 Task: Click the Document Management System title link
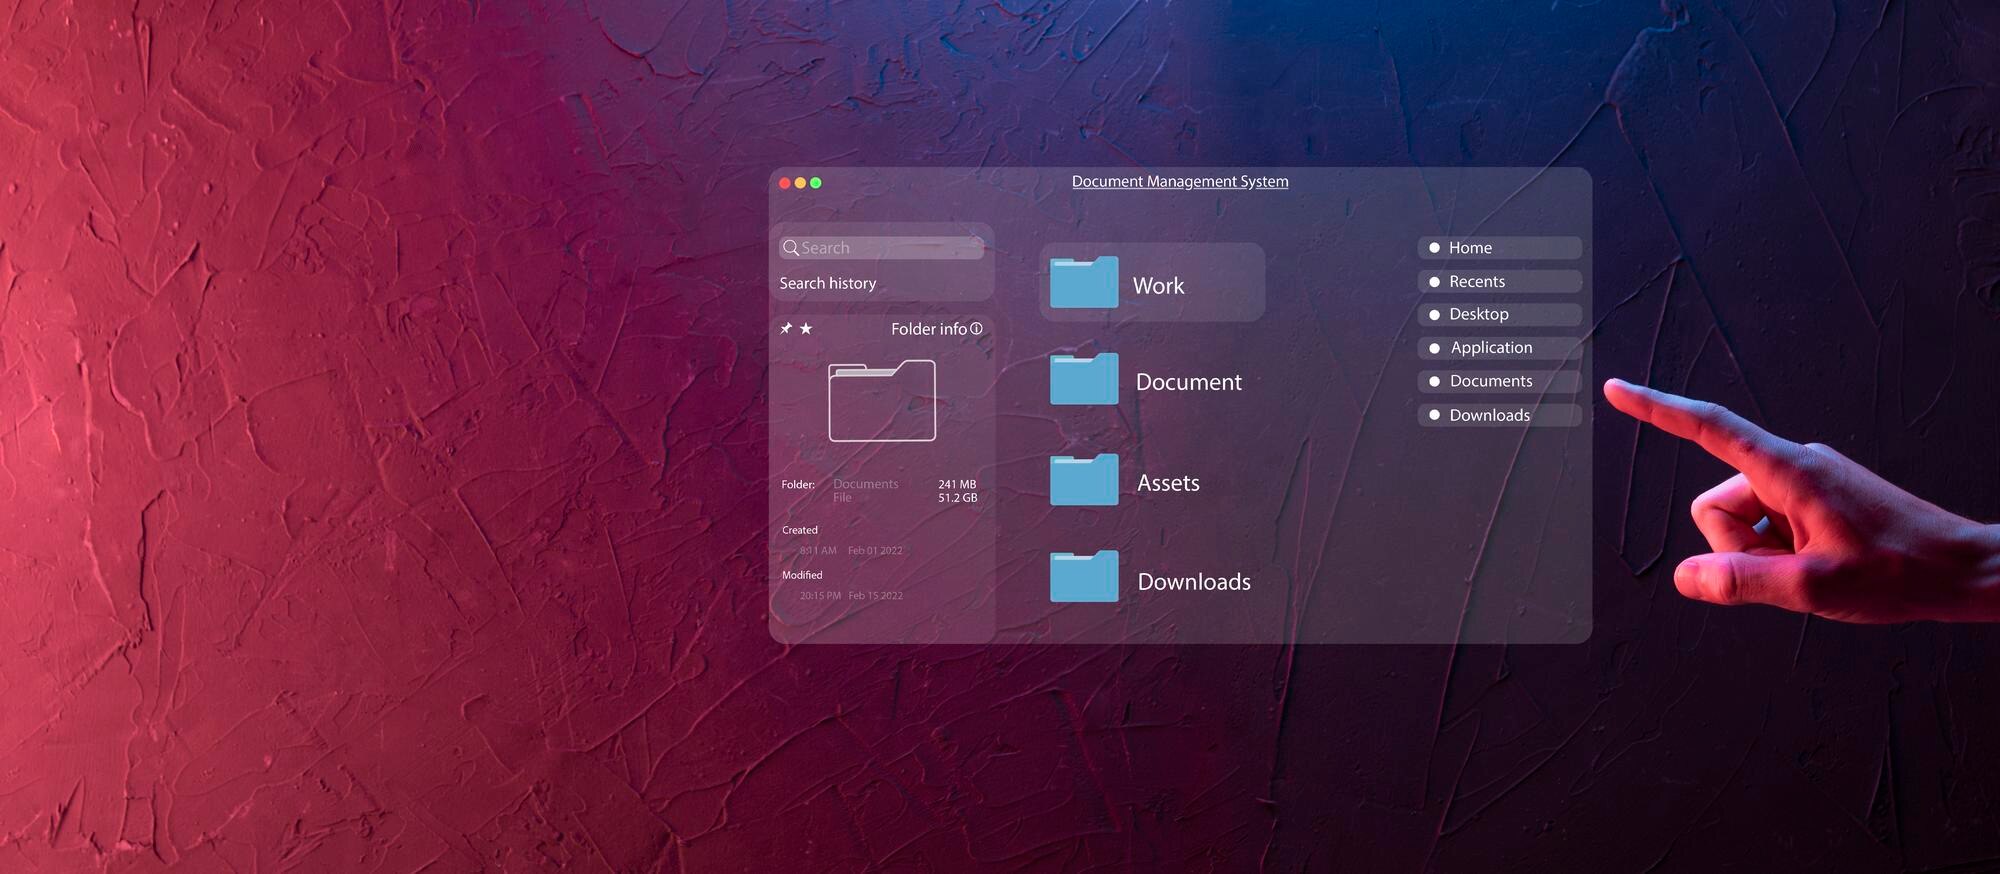point(1180,181)
